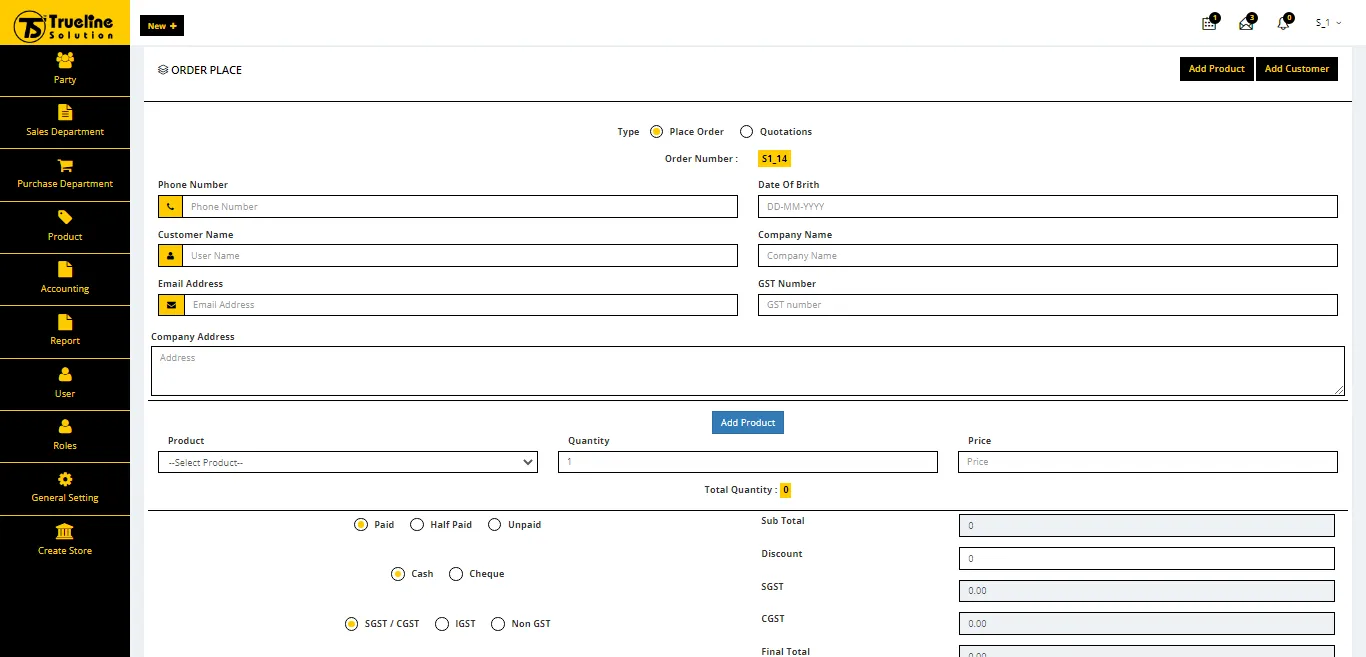Open the S_1 user account dropdown
Screen dimensions: 1366x657
click(1328, 23)
